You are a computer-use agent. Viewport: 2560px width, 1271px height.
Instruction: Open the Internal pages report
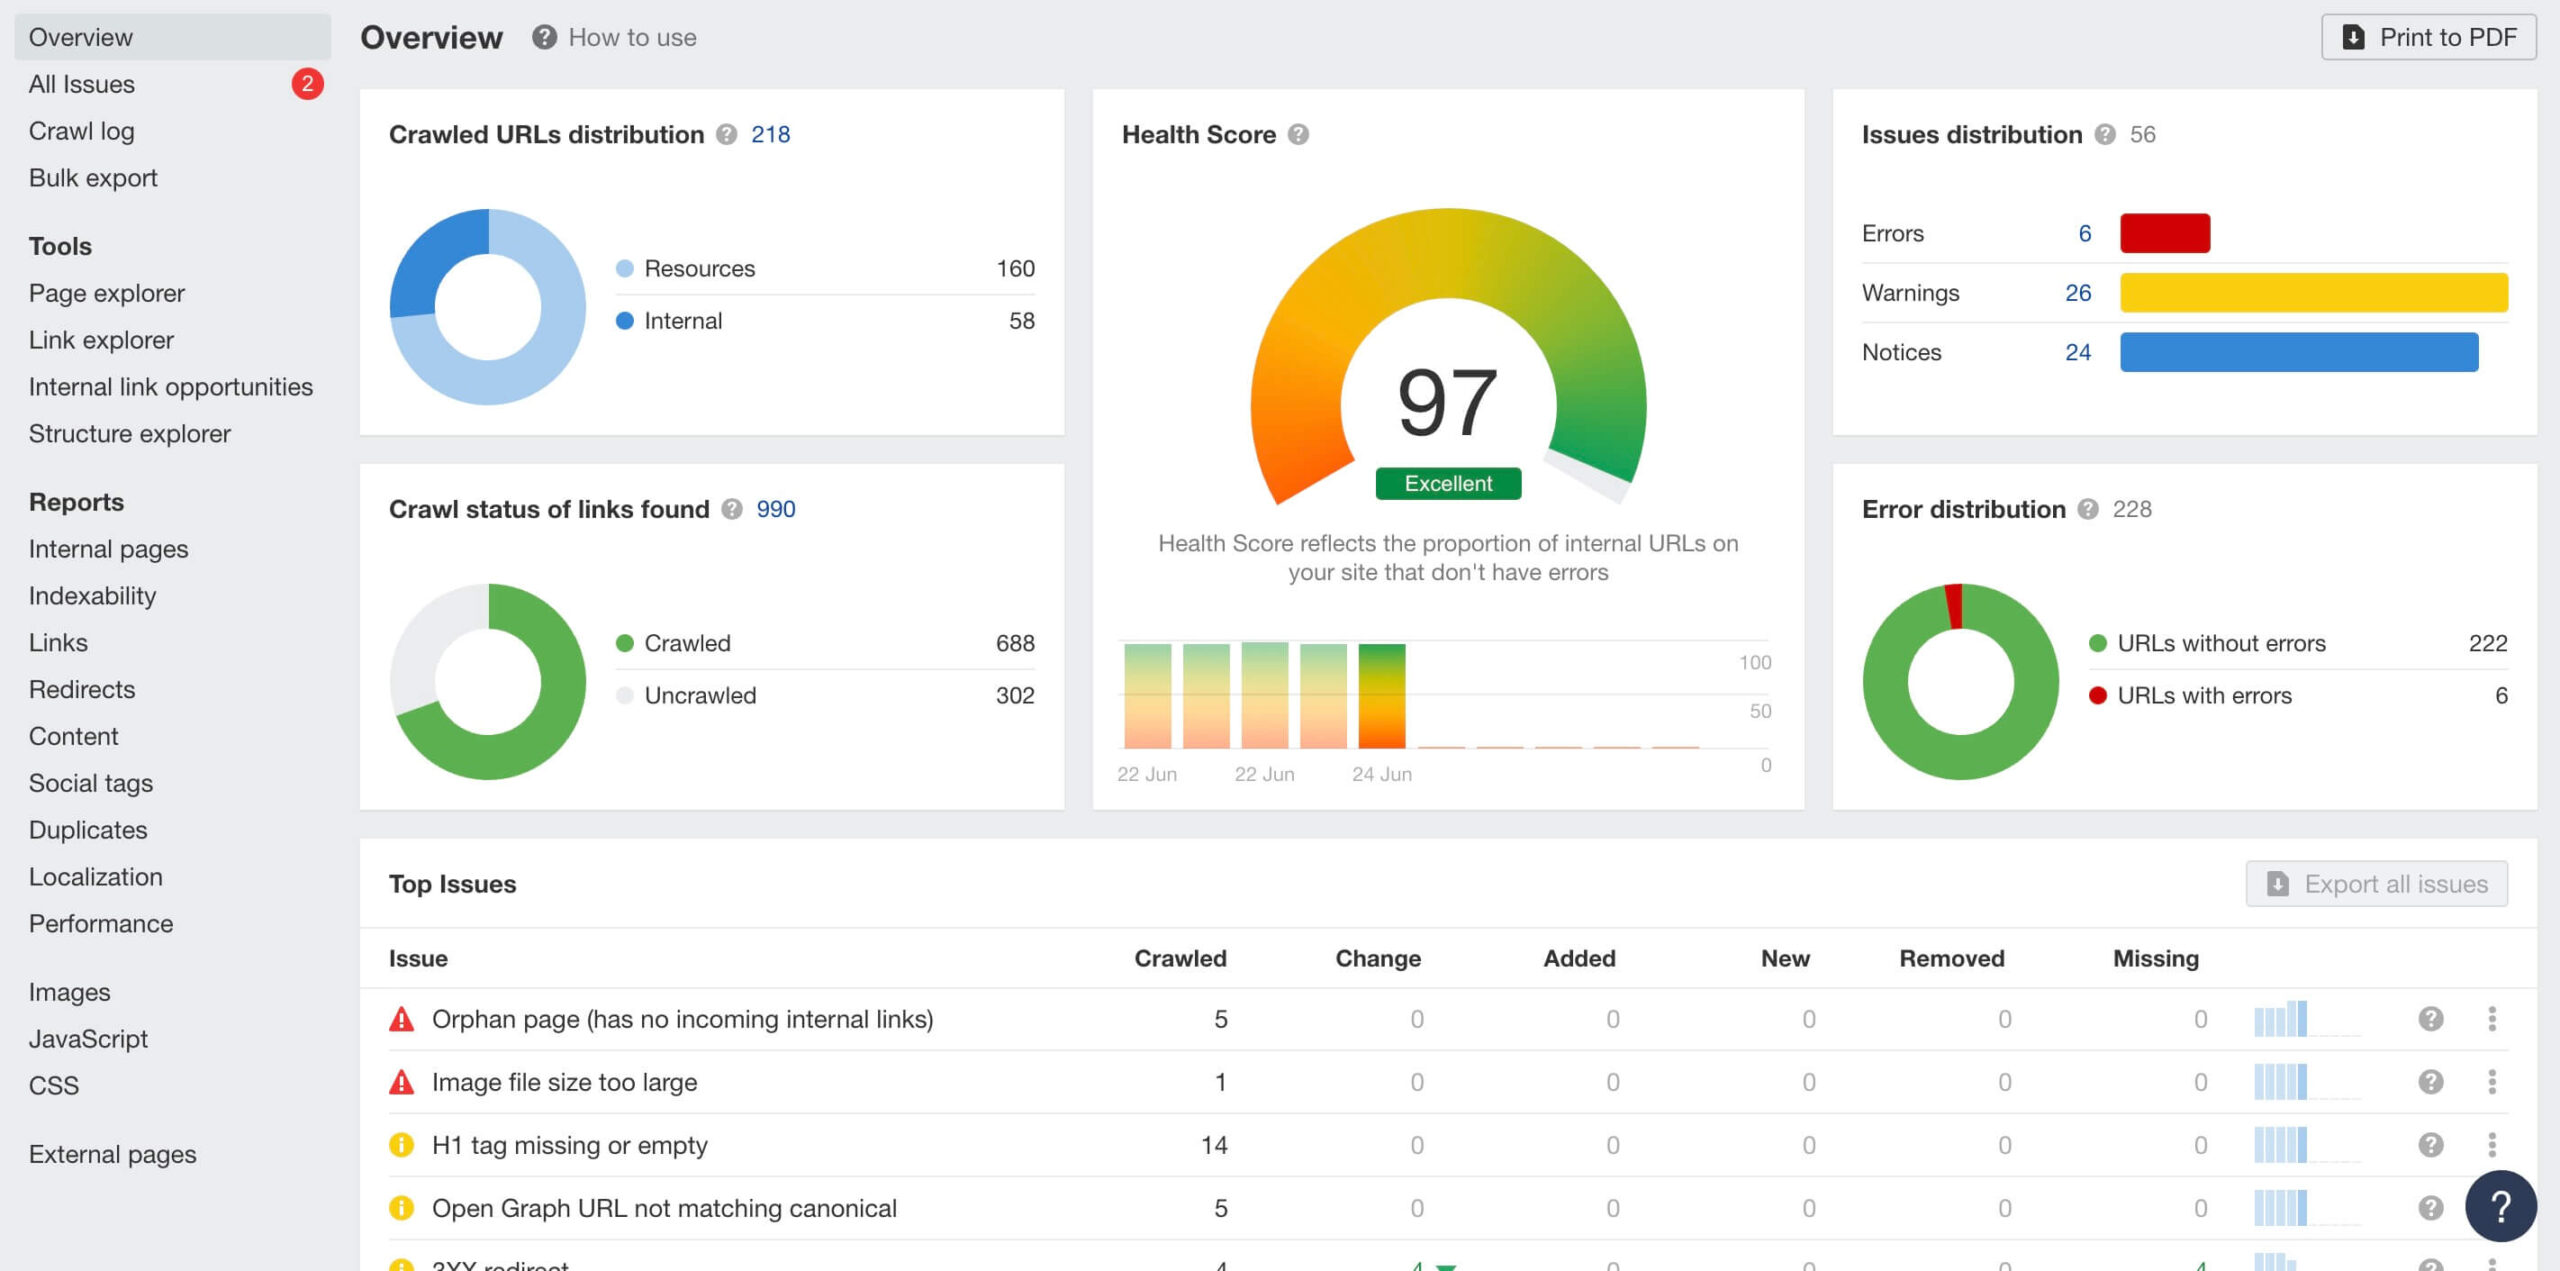point(108,549)
